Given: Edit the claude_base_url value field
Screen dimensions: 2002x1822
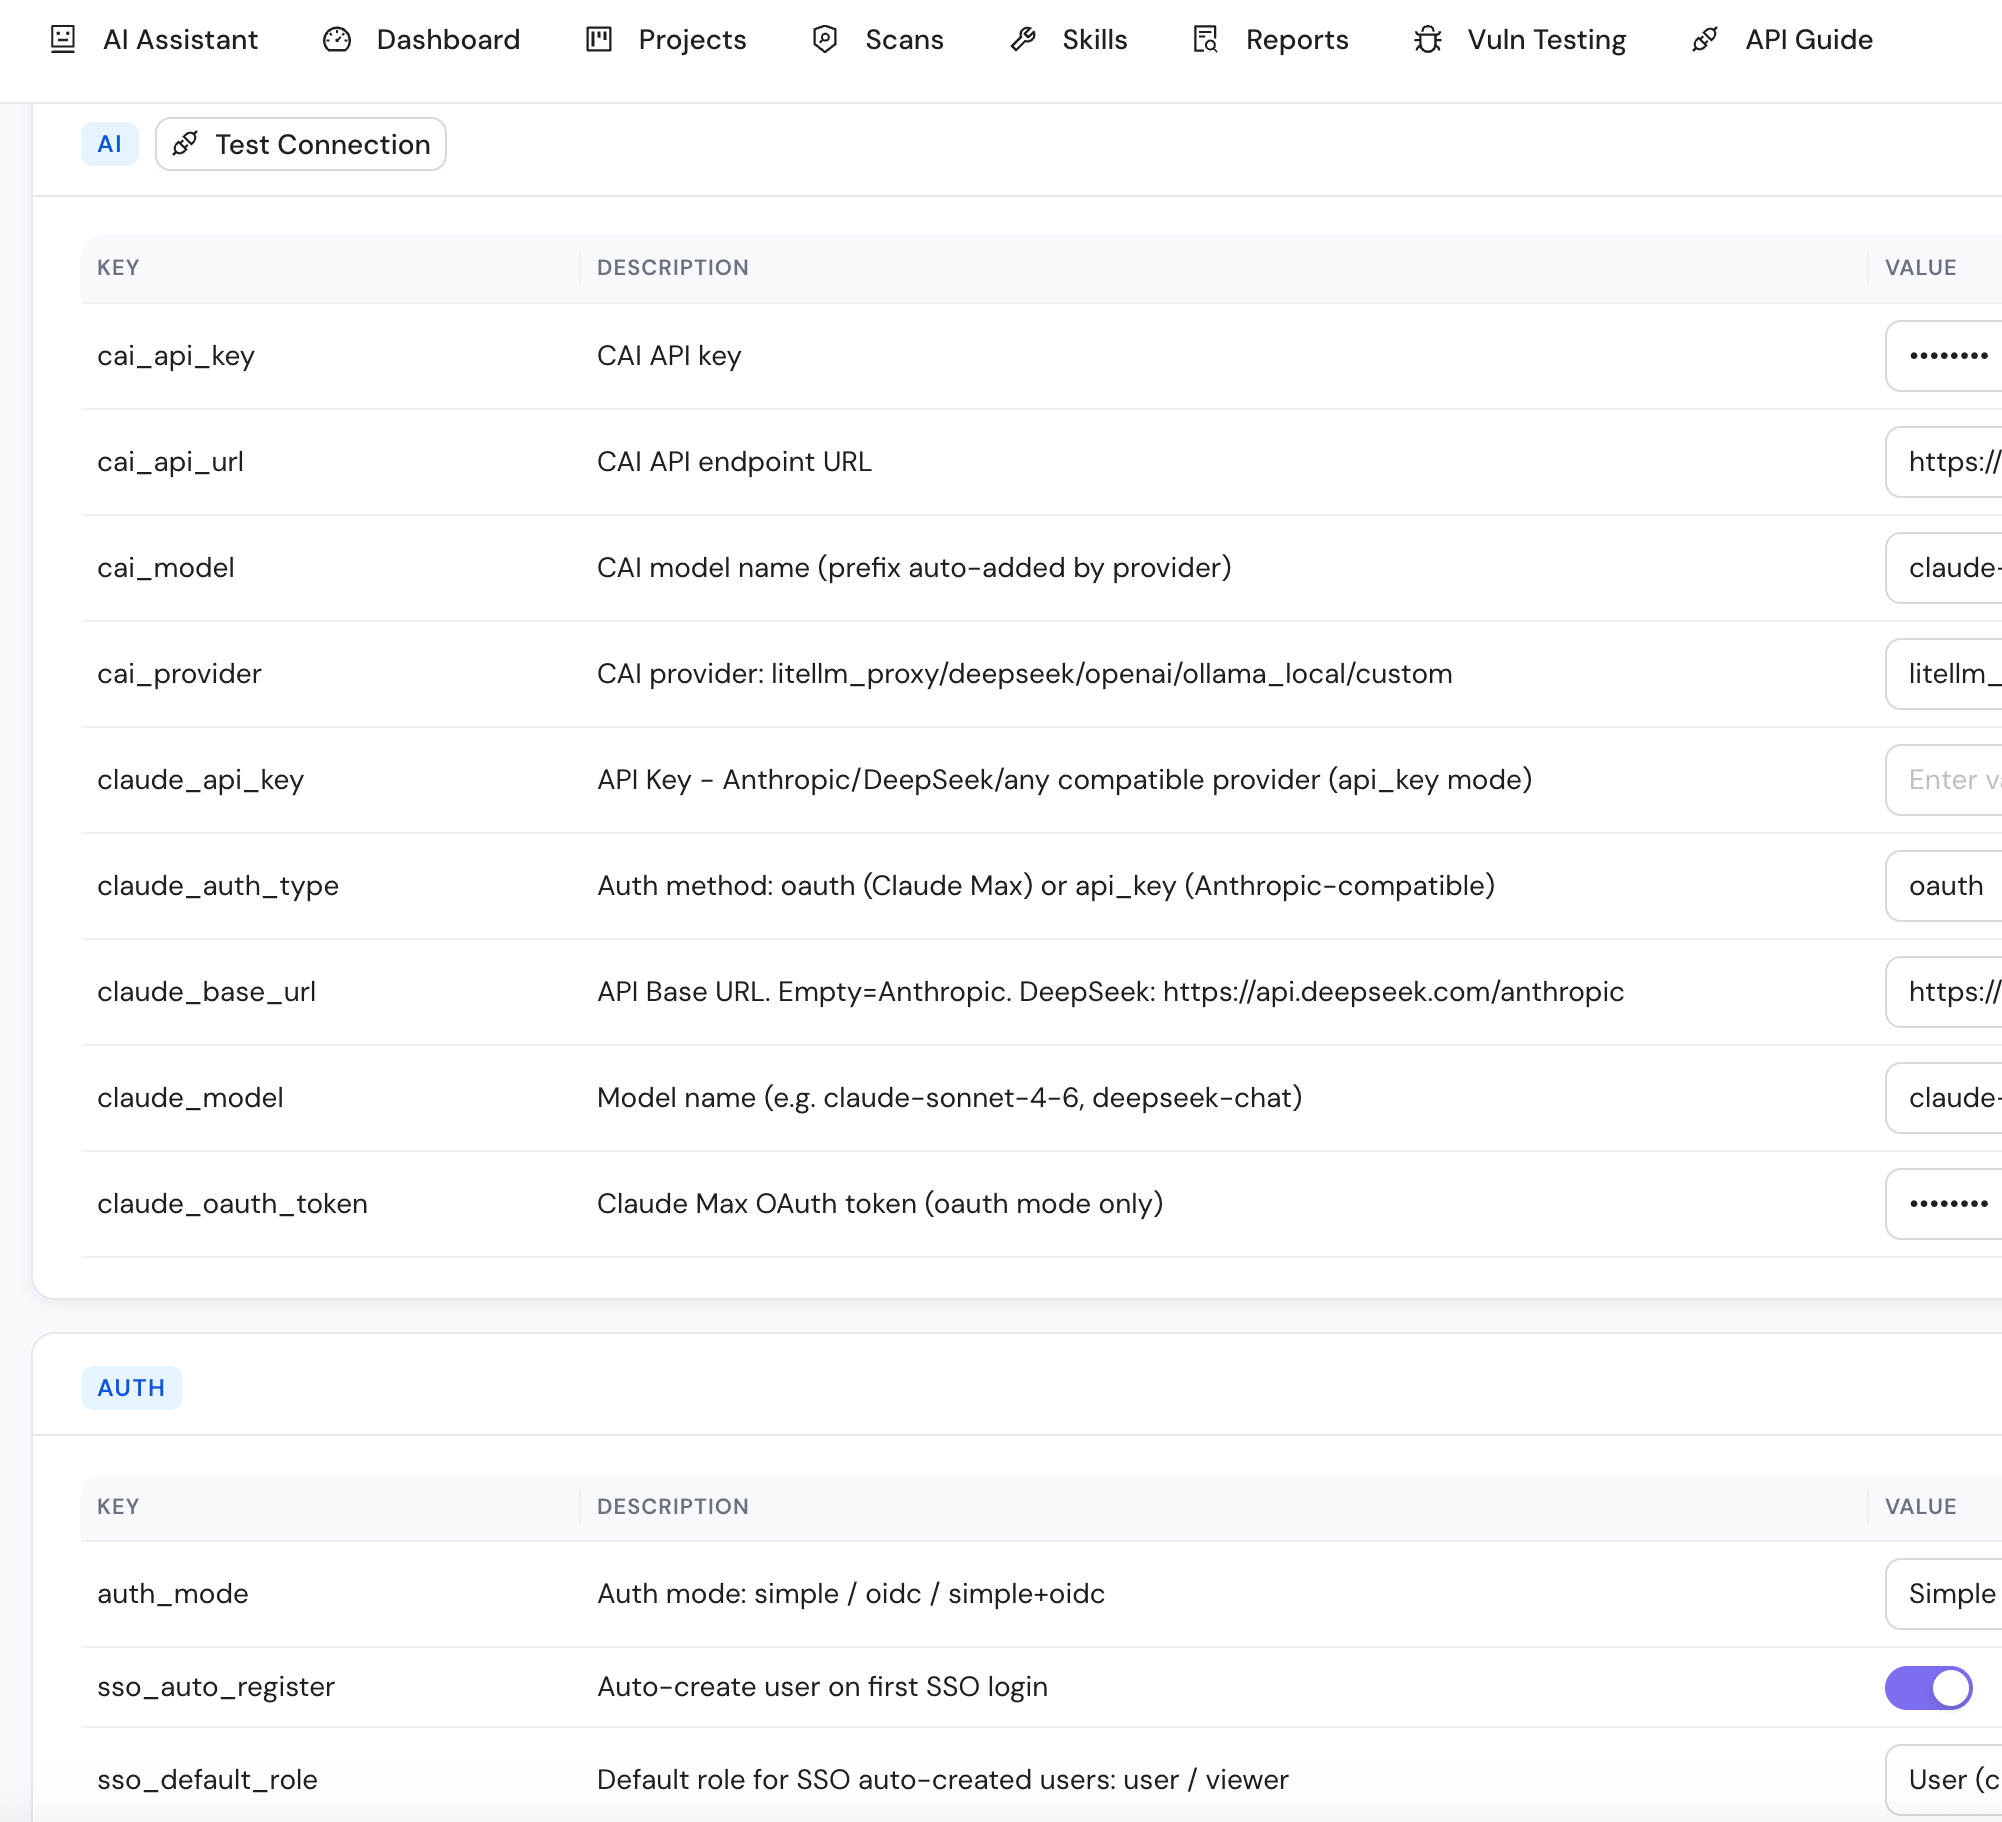Looking at the screenshot, I should click(1944, 992).
